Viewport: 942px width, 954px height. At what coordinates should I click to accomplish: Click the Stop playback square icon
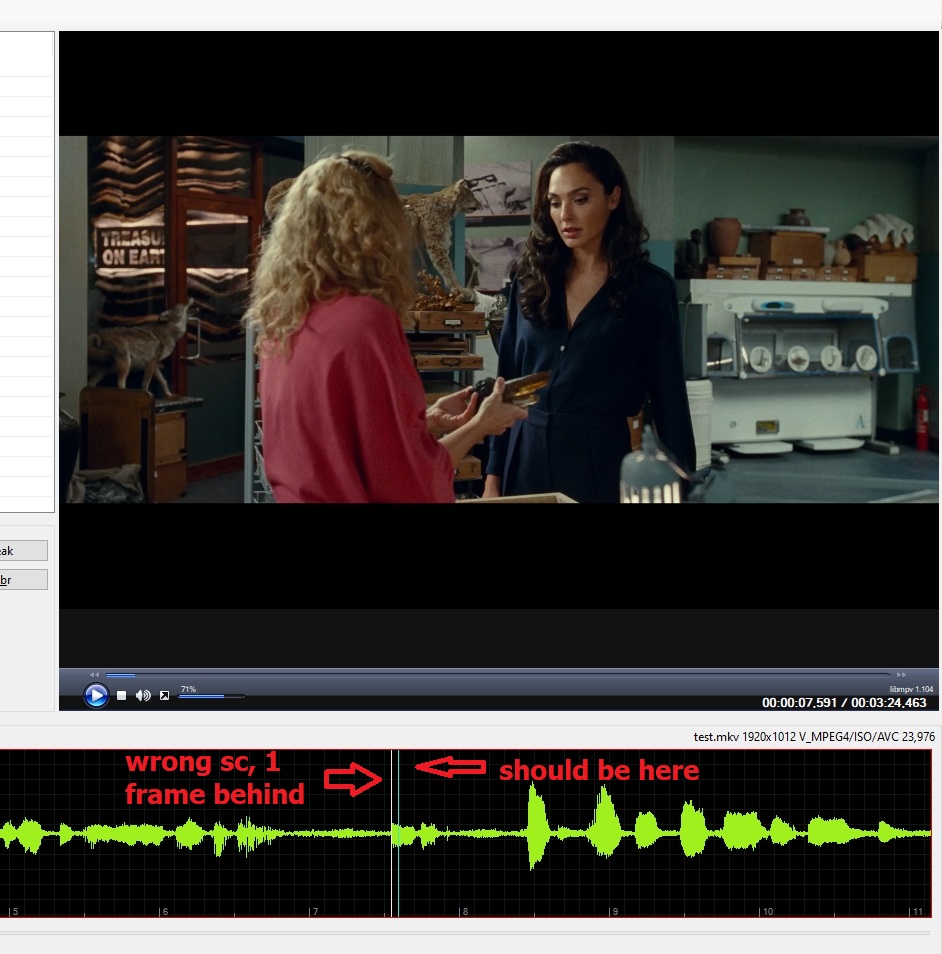(122, 695)
